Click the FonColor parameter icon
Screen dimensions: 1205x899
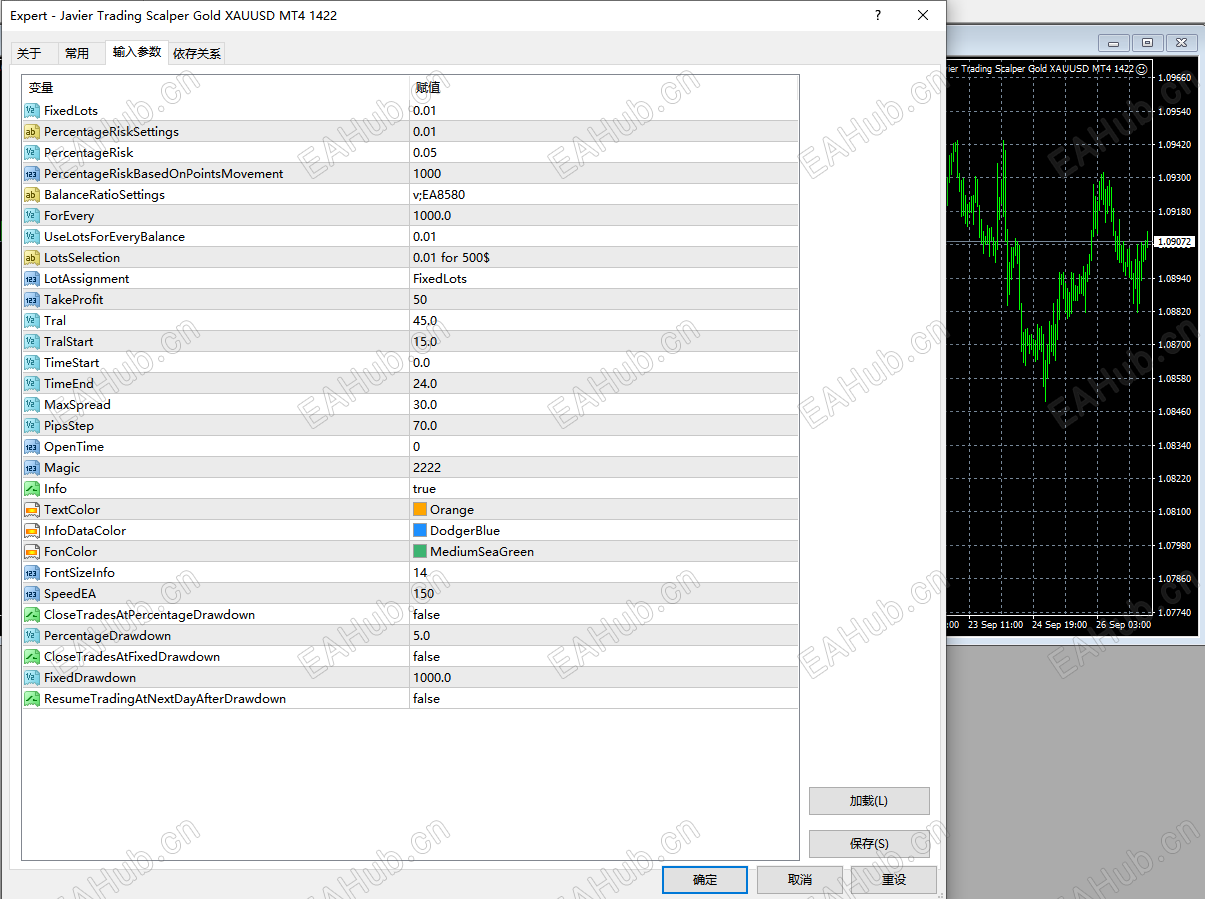pyautogui.click(x=32, y=552)
